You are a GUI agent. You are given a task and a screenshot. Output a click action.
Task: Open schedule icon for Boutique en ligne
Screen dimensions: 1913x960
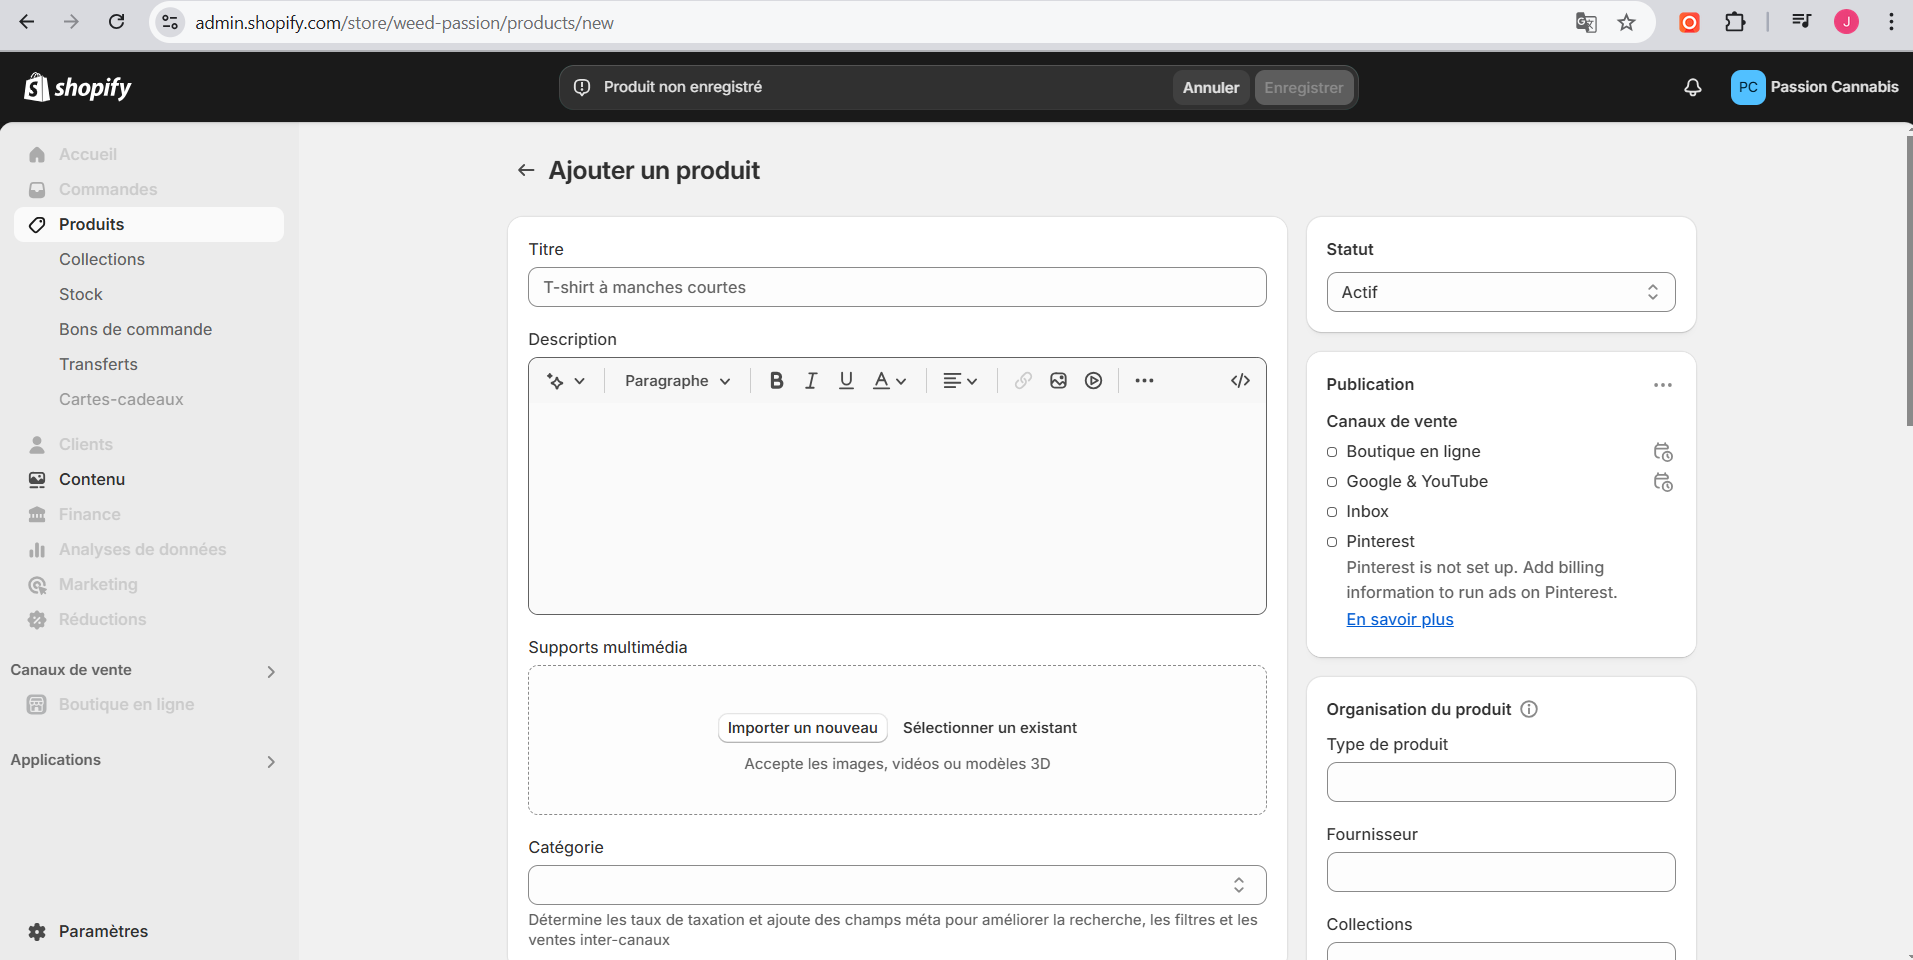tap(1662, 452)
